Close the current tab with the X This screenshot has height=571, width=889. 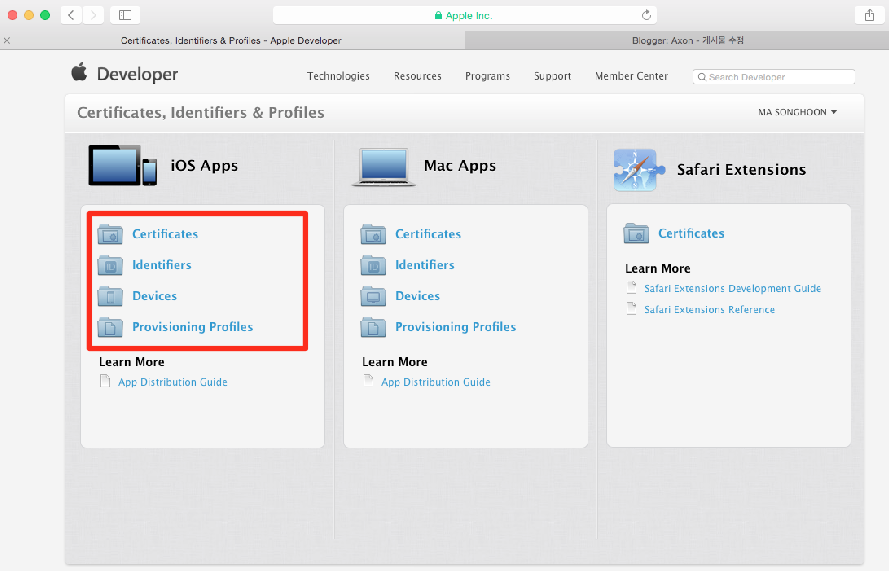tap(7, 40)
